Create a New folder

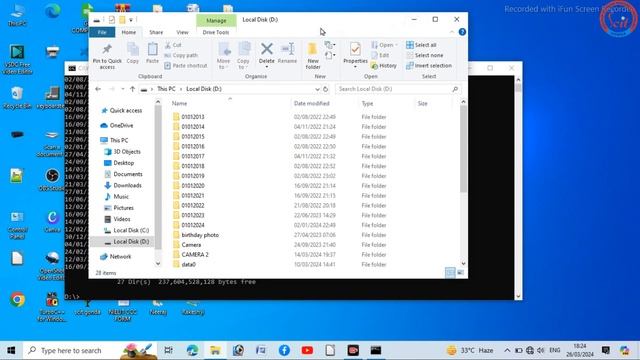(313, 56)
